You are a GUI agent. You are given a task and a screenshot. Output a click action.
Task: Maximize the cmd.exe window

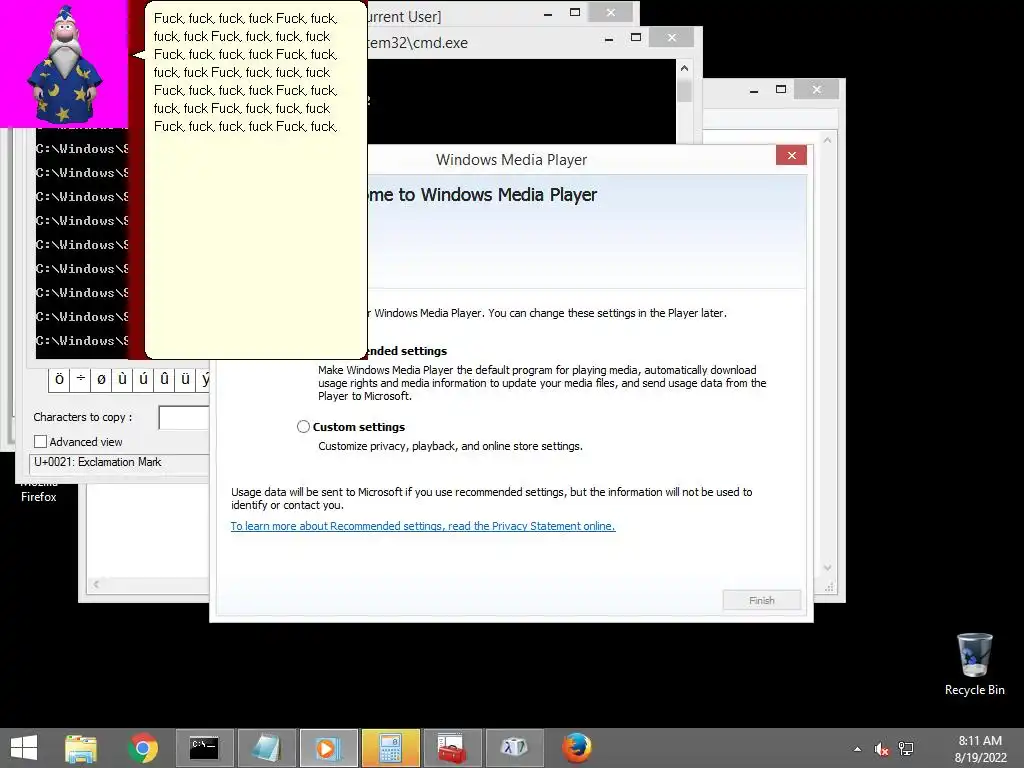[635, 38]
